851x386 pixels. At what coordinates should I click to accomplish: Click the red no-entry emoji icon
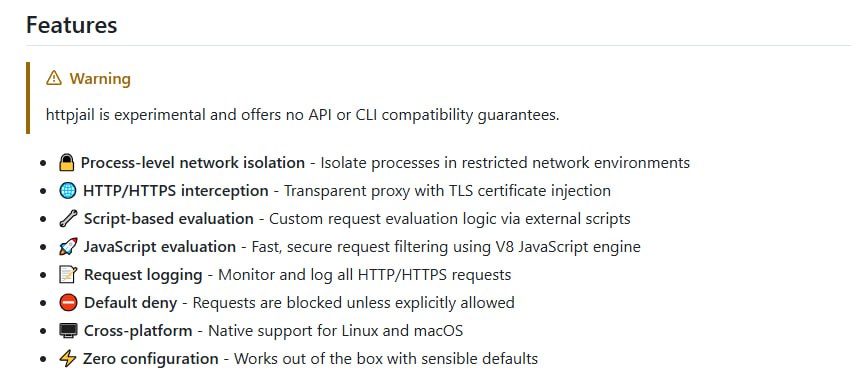(x=68, y=302)
